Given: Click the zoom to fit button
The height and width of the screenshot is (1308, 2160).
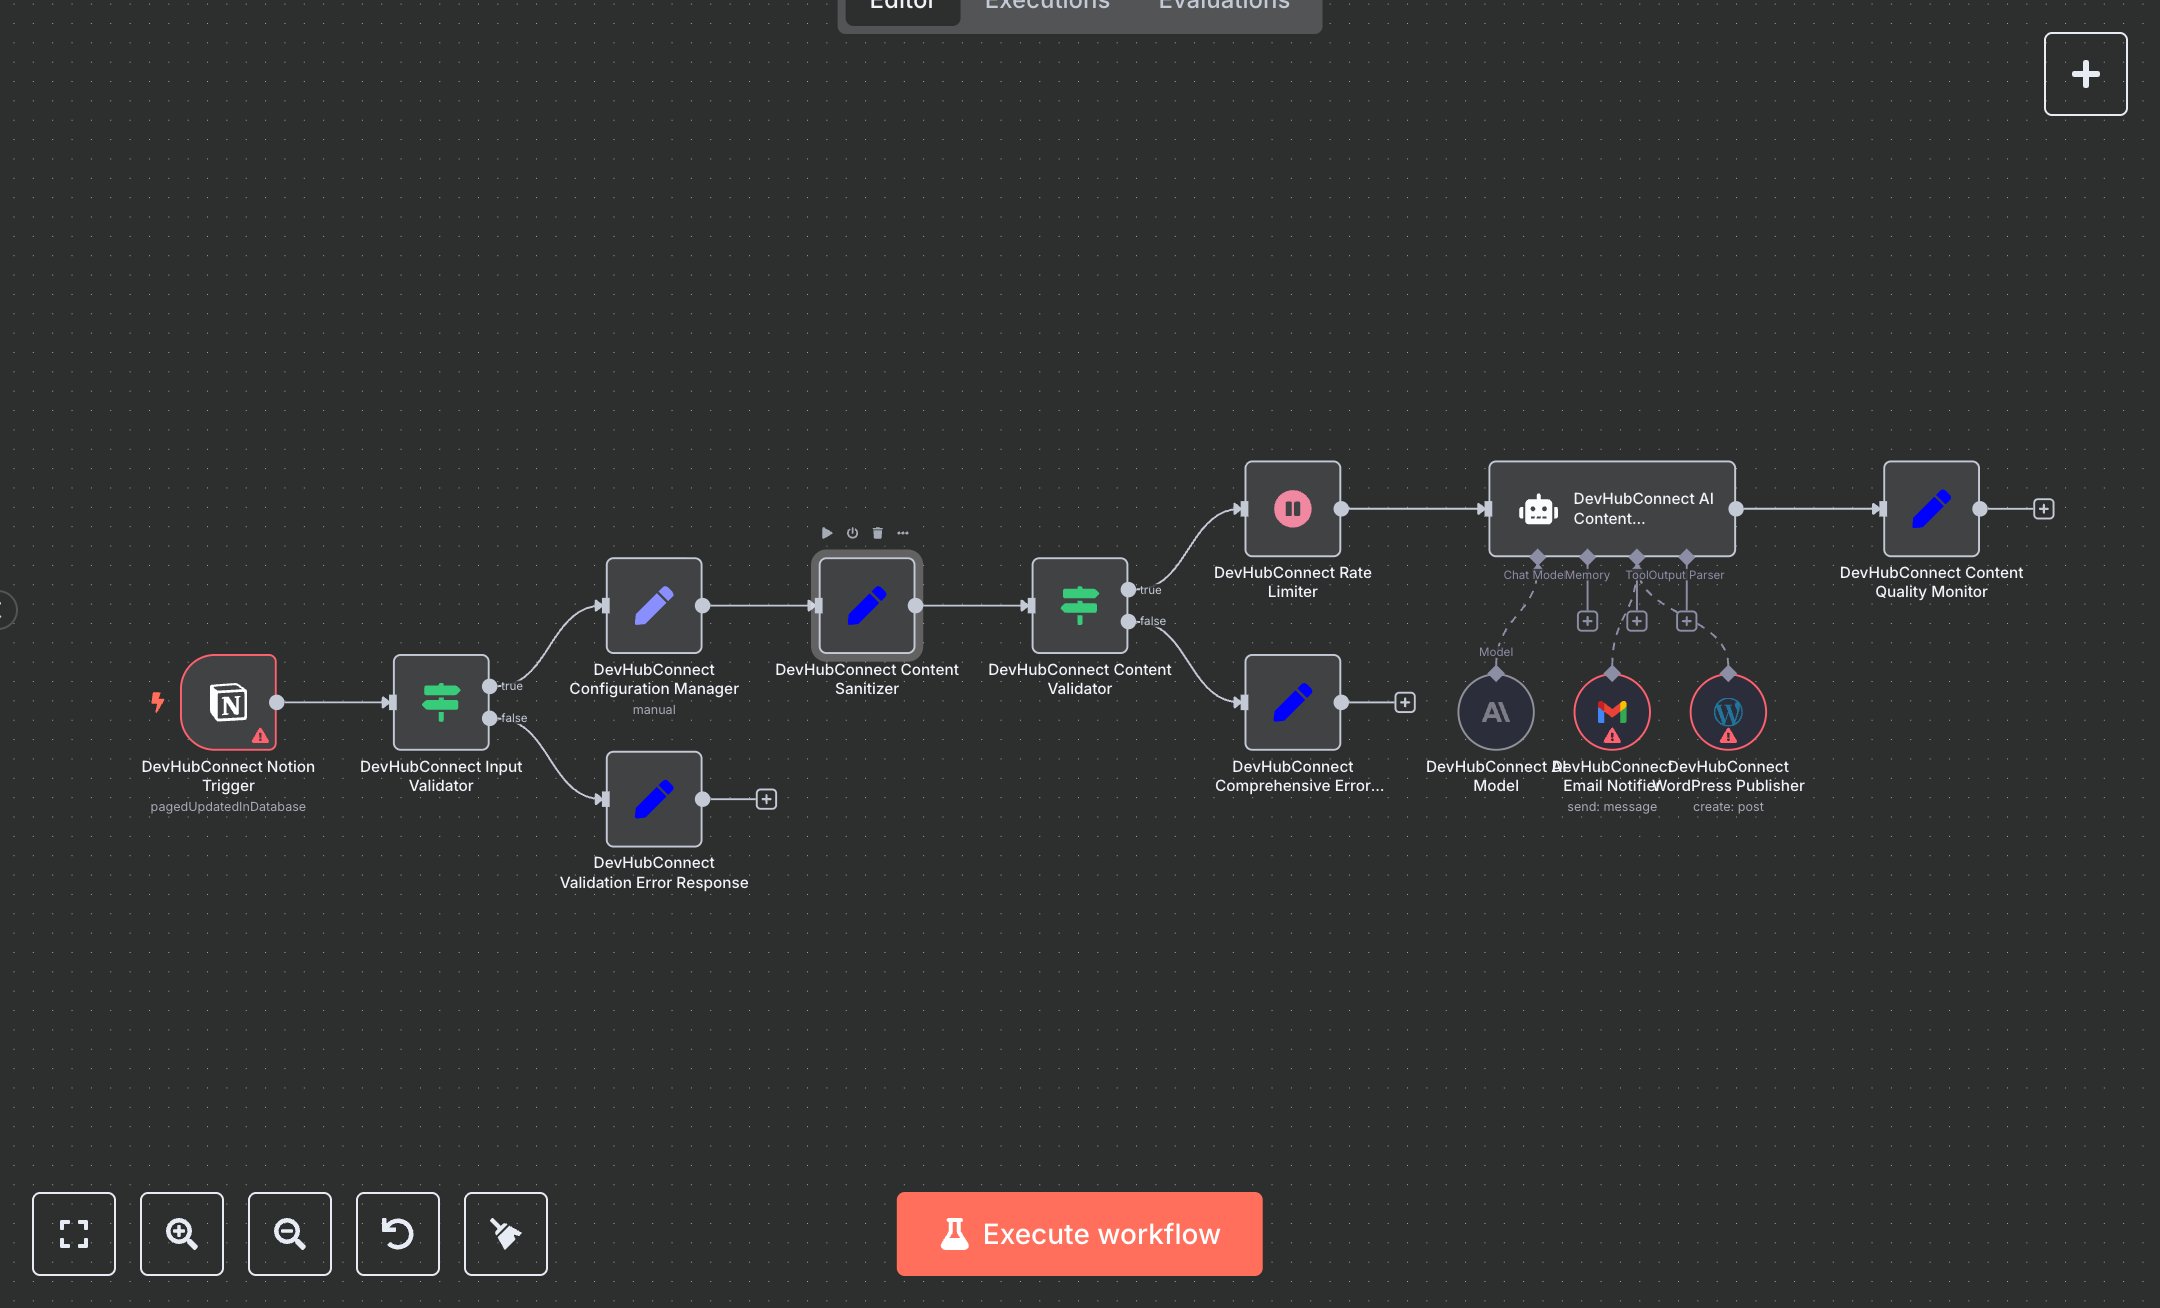Looking at the screenshot, I should tap(74, 1233).
